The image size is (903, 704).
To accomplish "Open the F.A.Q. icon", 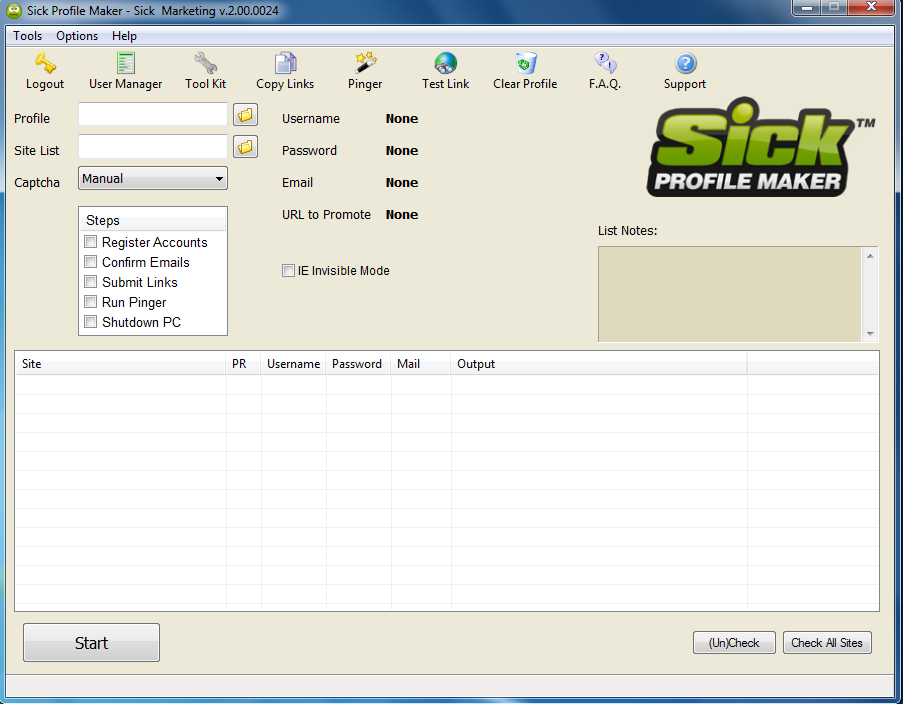I will [x=605, y=63].
